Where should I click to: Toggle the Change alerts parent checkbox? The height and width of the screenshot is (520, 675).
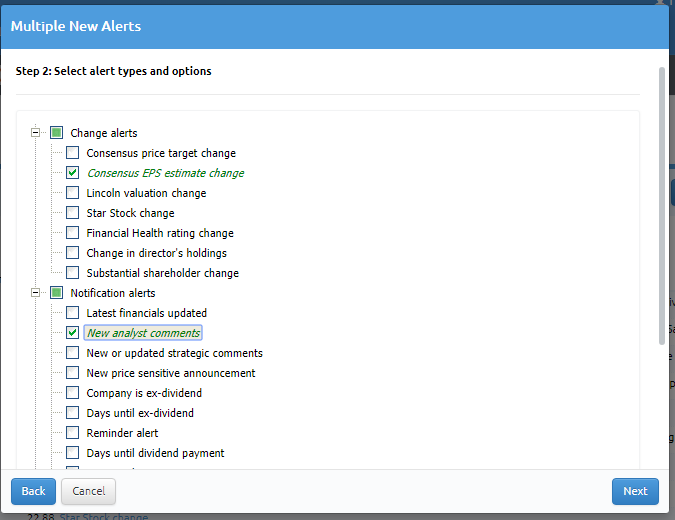coord(56,133)
